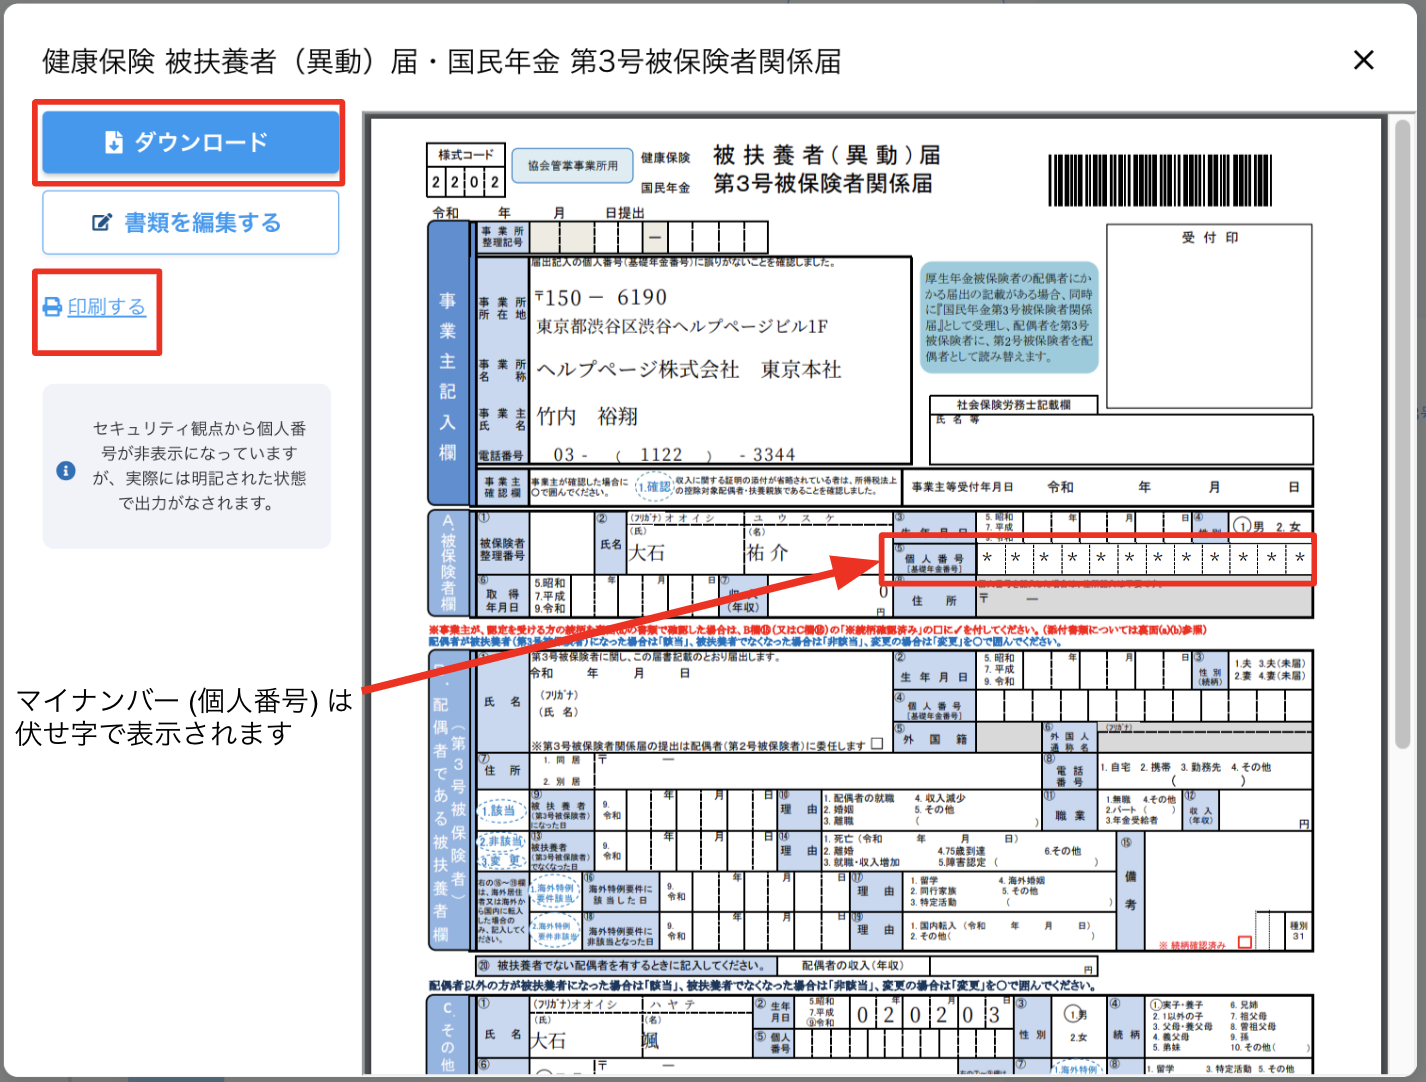This screenshot has width=1426, height=1082.
Task: Click the insured person's given name 祐介
Action: (767, 552)
